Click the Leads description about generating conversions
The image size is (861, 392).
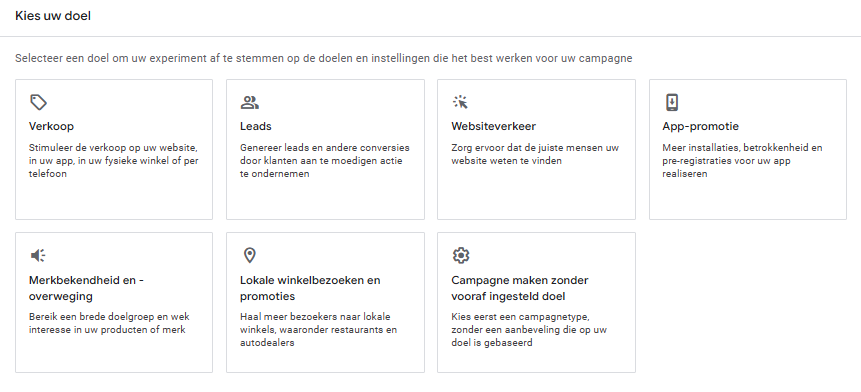click(x=325, y=161)
